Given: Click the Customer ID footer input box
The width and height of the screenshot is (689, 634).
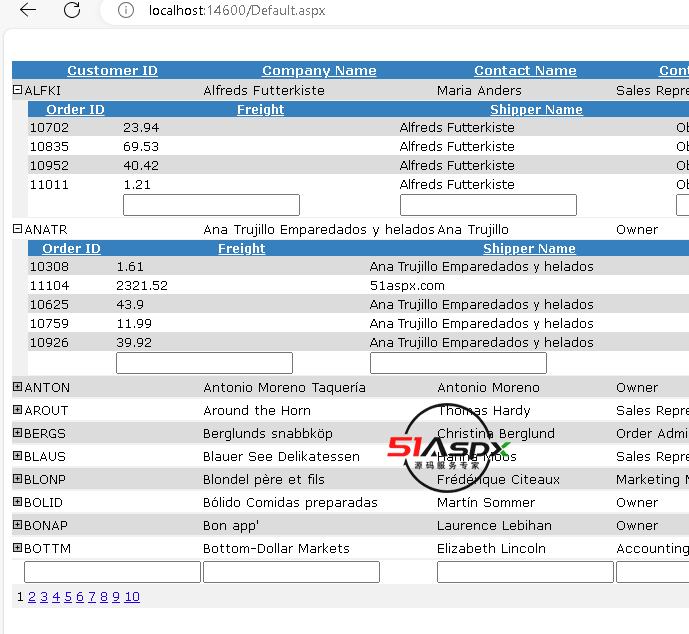Looking at the screenshot, I should [112, 572].
